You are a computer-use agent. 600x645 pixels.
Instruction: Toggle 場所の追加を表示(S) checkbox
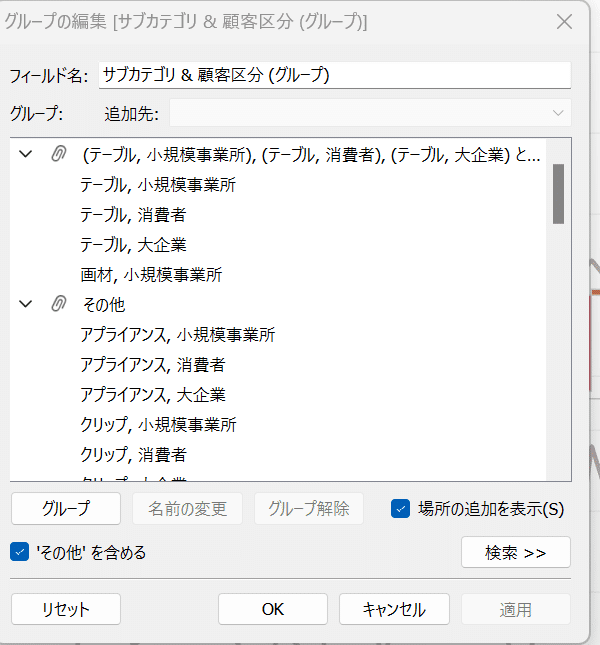pos(400,509)
